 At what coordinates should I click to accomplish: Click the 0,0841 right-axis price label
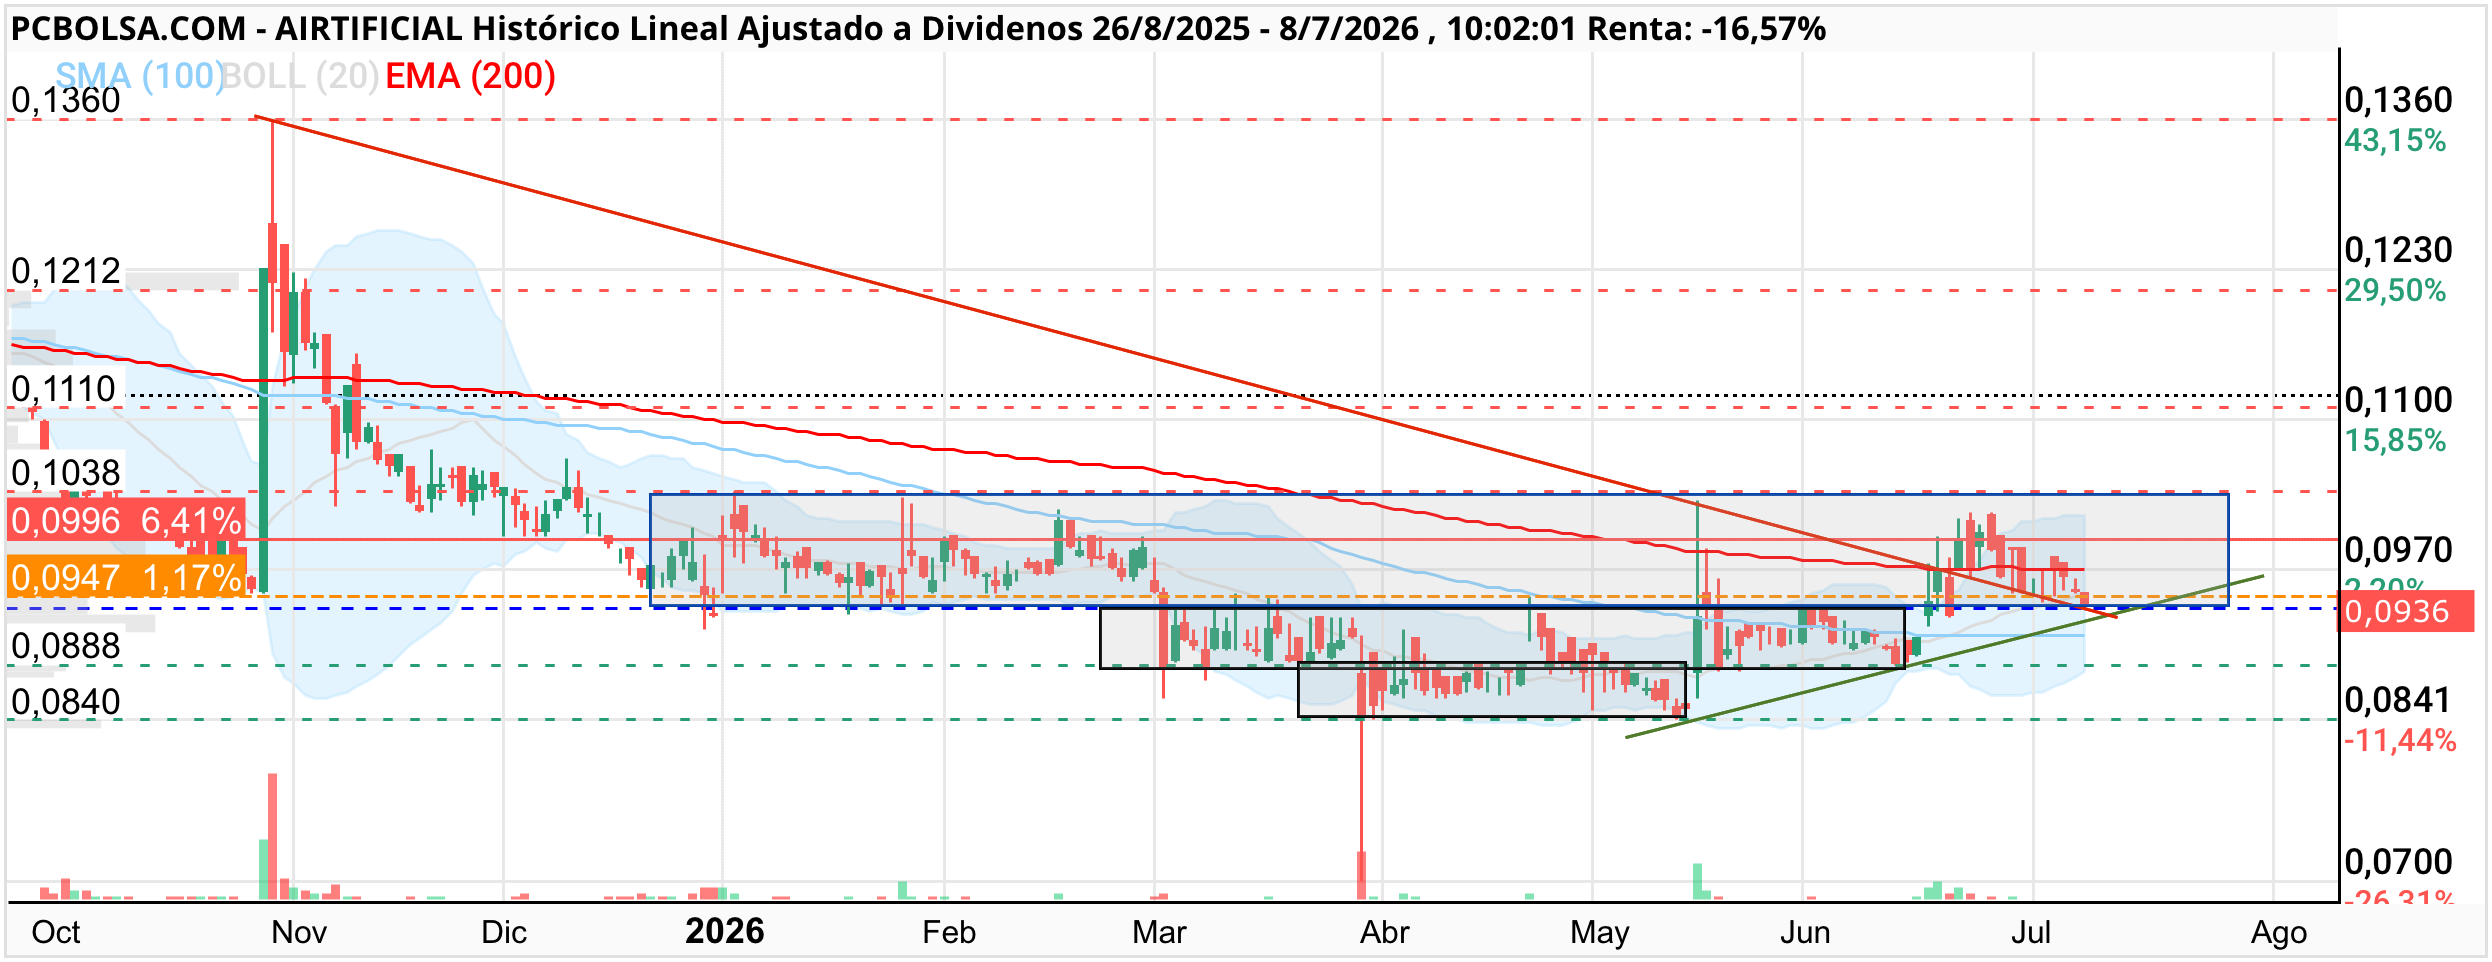pos(2398,700)
